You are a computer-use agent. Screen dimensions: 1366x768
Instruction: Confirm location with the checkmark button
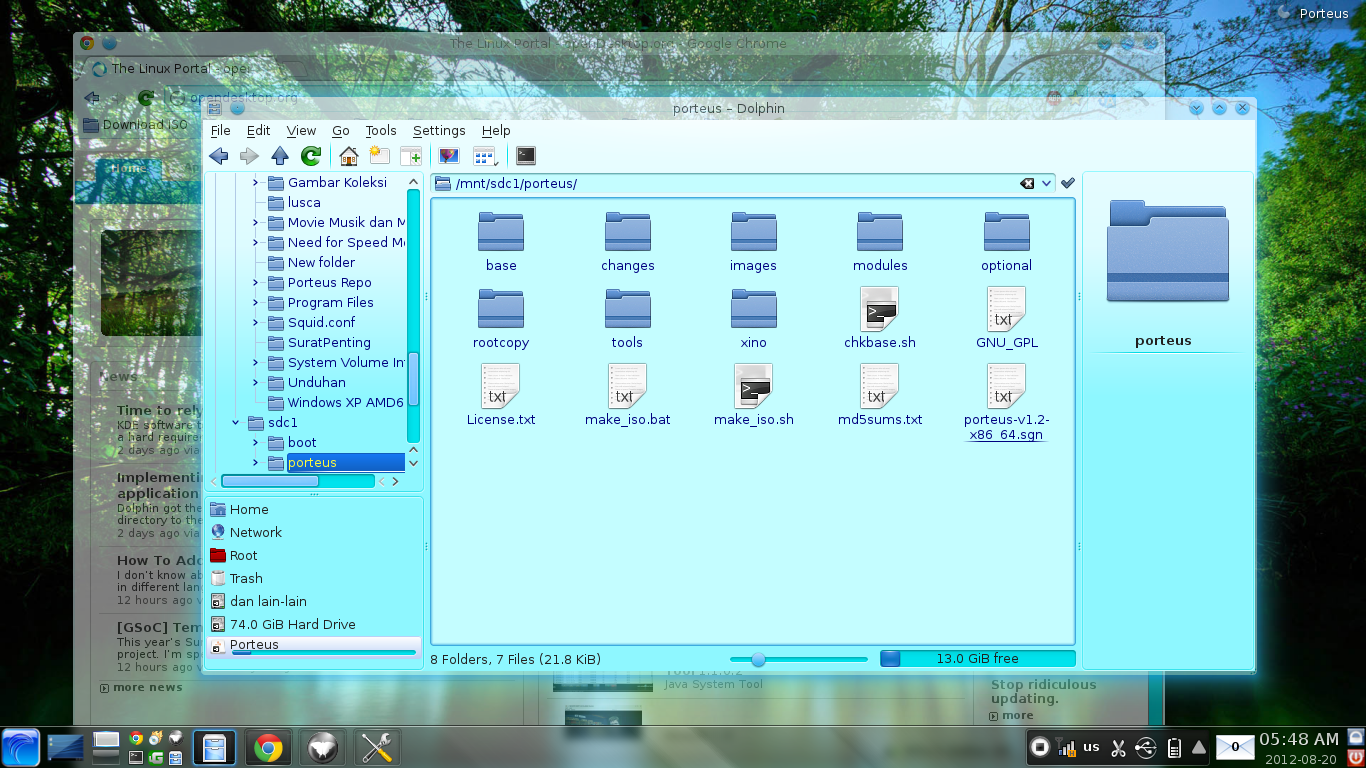coord(1068,183)
